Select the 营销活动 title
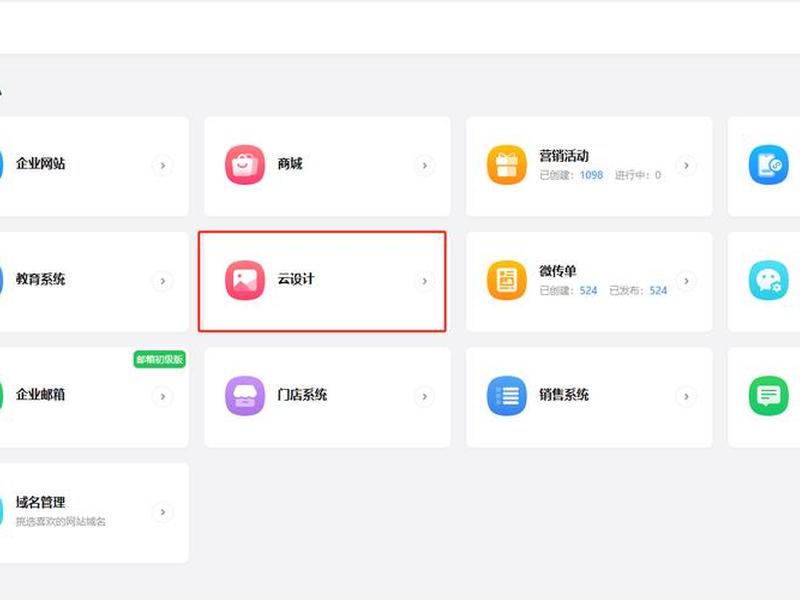The image size is (800, 600). [564, 156]
